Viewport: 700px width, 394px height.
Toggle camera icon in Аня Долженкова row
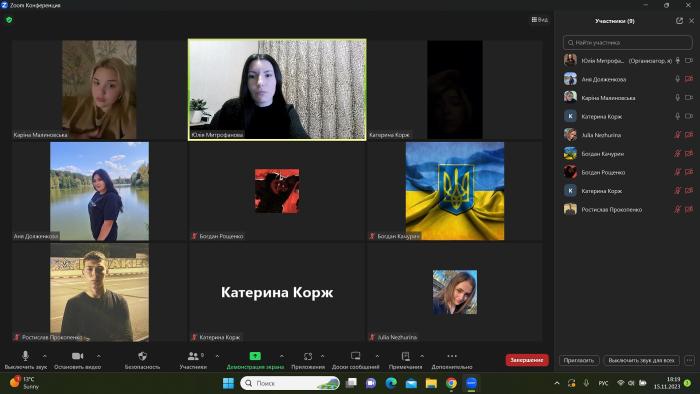[x=689, y=79]
